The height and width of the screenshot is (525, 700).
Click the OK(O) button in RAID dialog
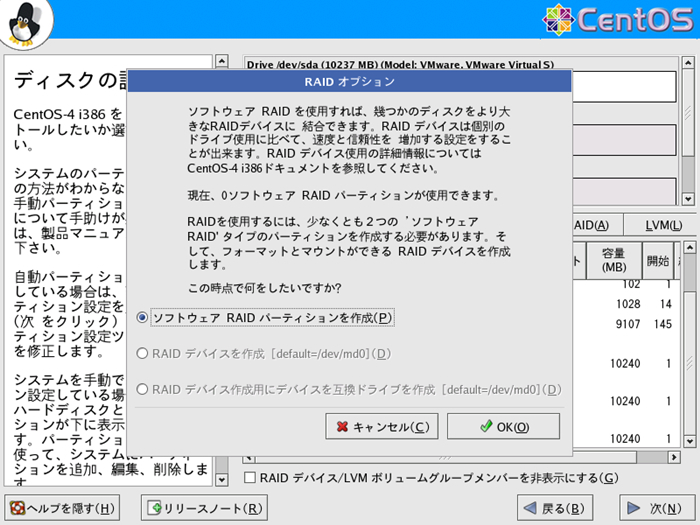(503, 427)
